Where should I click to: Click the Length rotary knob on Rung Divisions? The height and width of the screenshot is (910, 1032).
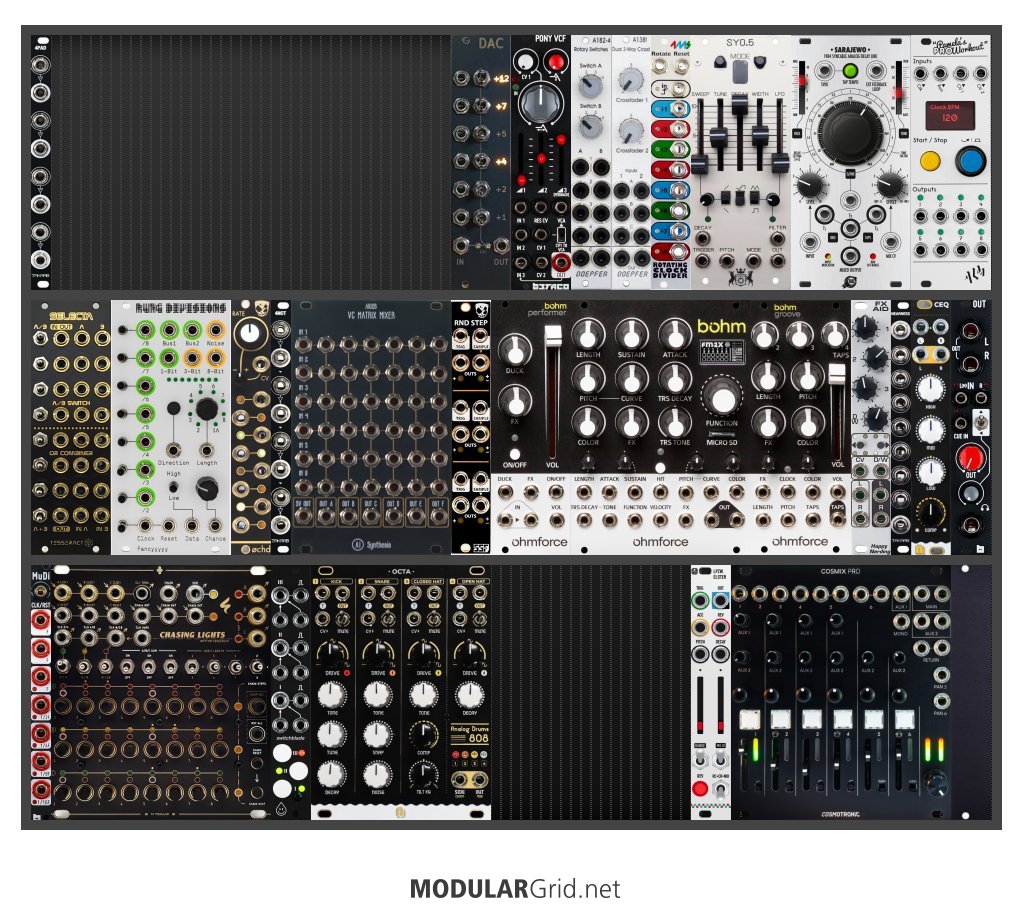point(207,409)
